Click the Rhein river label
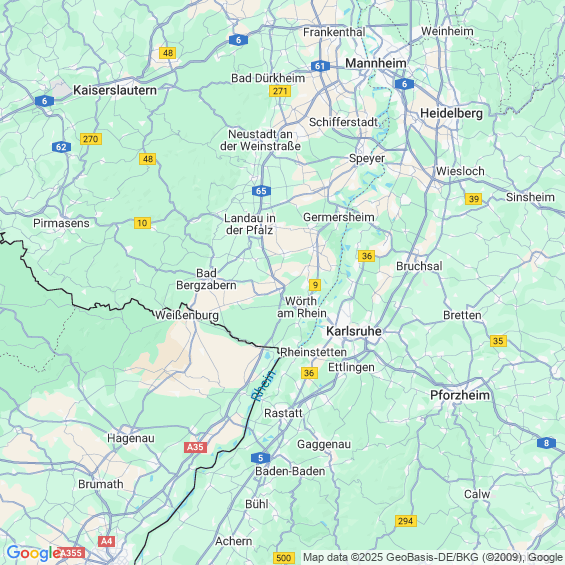 263,386
